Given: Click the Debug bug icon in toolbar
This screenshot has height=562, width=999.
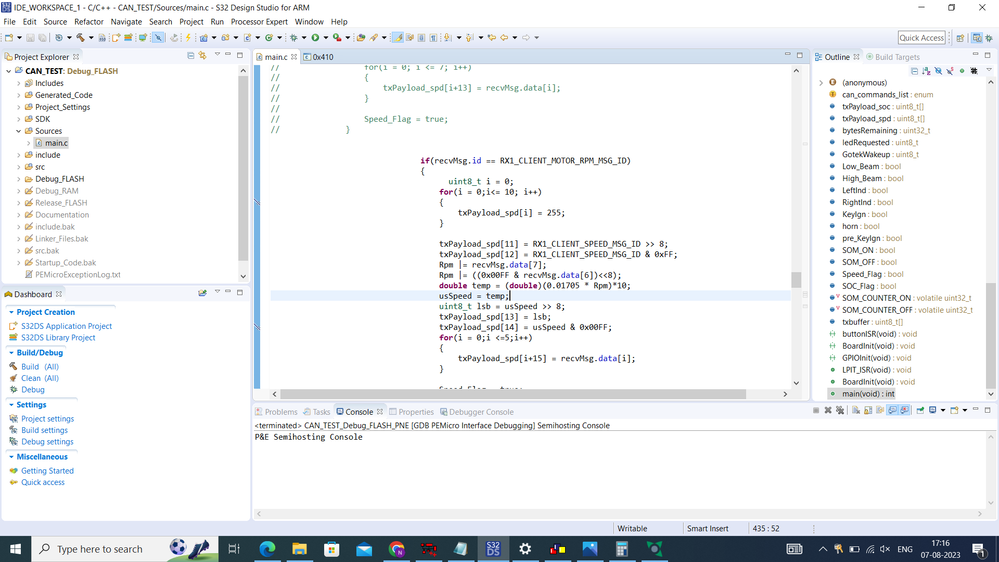Looking at the screenshot, I should pyautogui.click(x=293, y=38).
